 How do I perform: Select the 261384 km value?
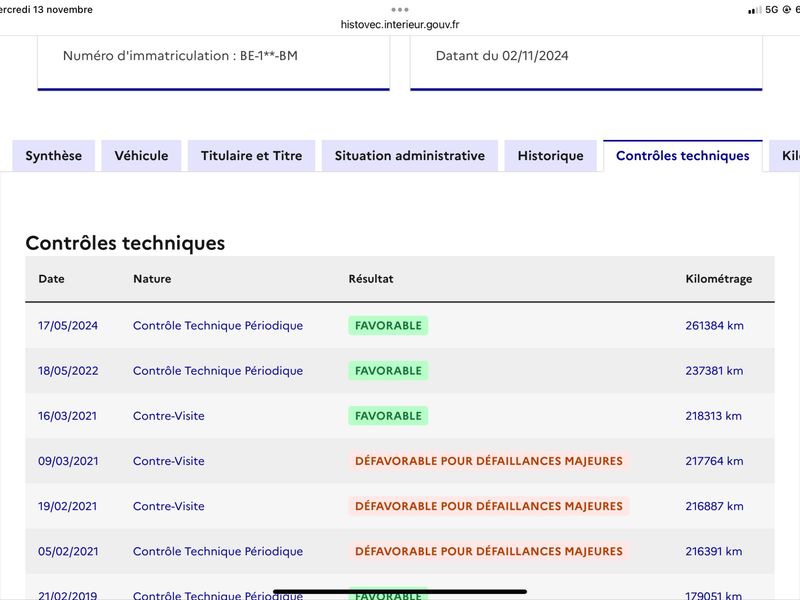(714, 326)
